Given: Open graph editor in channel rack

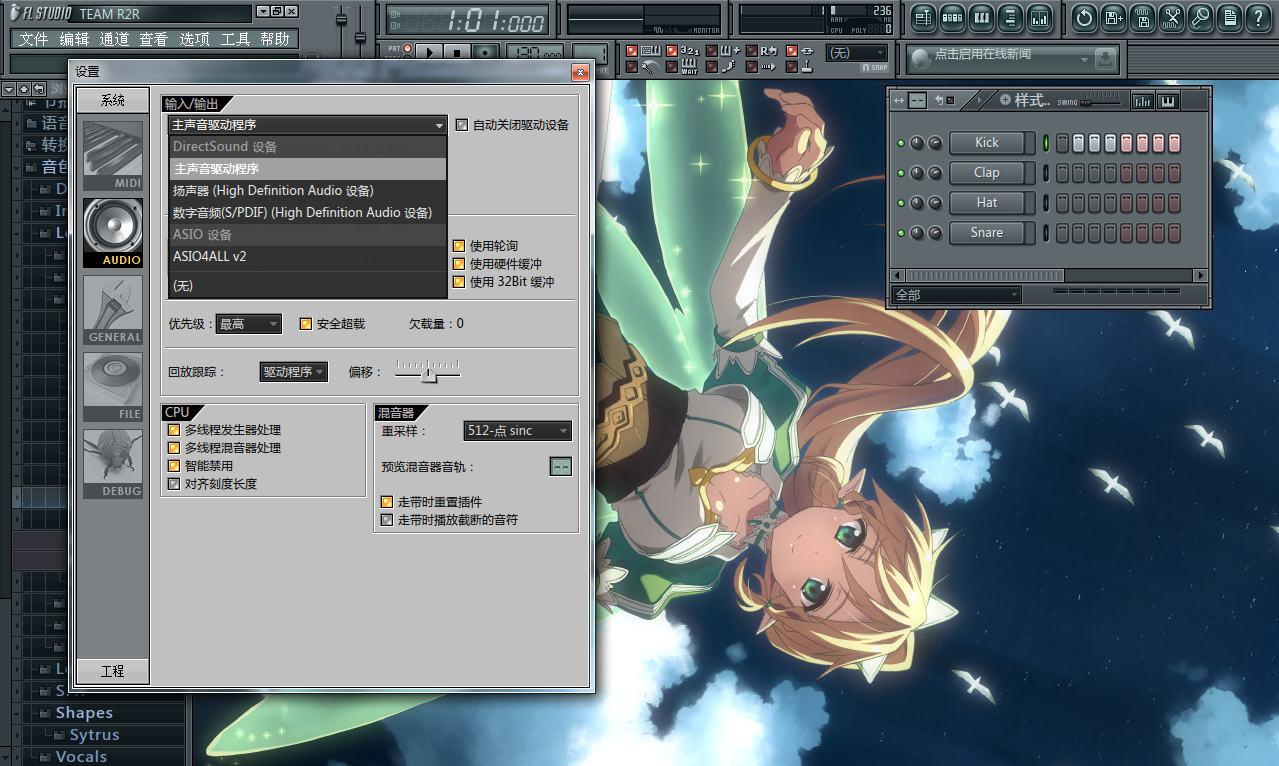Looking at the screenshot, I should [x=1142, y=101].
